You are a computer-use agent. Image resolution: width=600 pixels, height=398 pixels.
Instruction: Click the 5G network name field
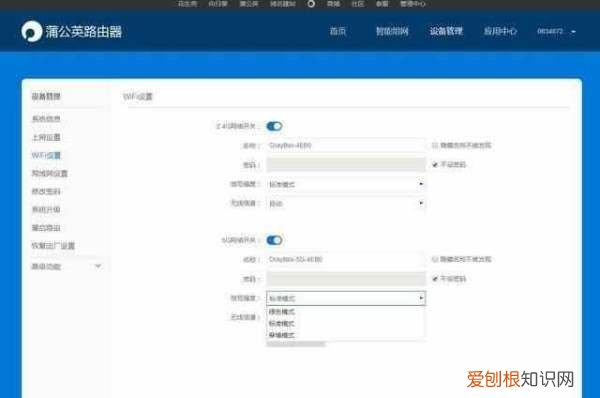click(346, 259)
